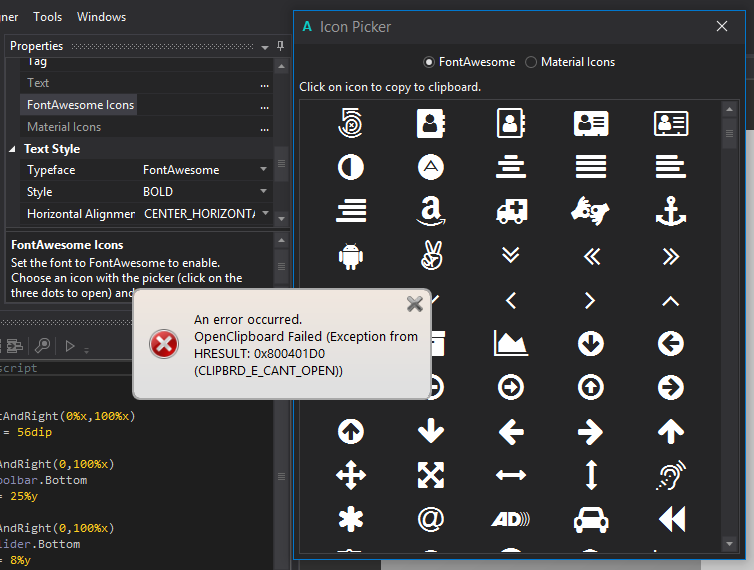Select the ambulance icon

pos(511,210)
